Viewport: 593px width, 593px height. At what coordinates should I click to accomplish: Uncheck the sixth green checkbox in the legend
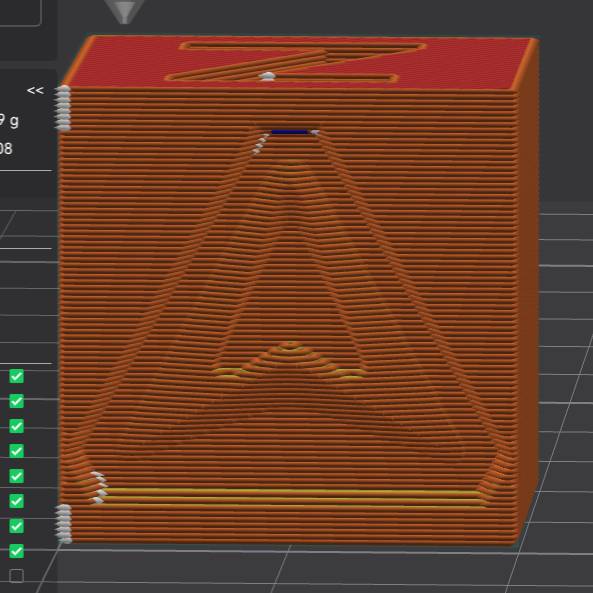click(16, 501)
